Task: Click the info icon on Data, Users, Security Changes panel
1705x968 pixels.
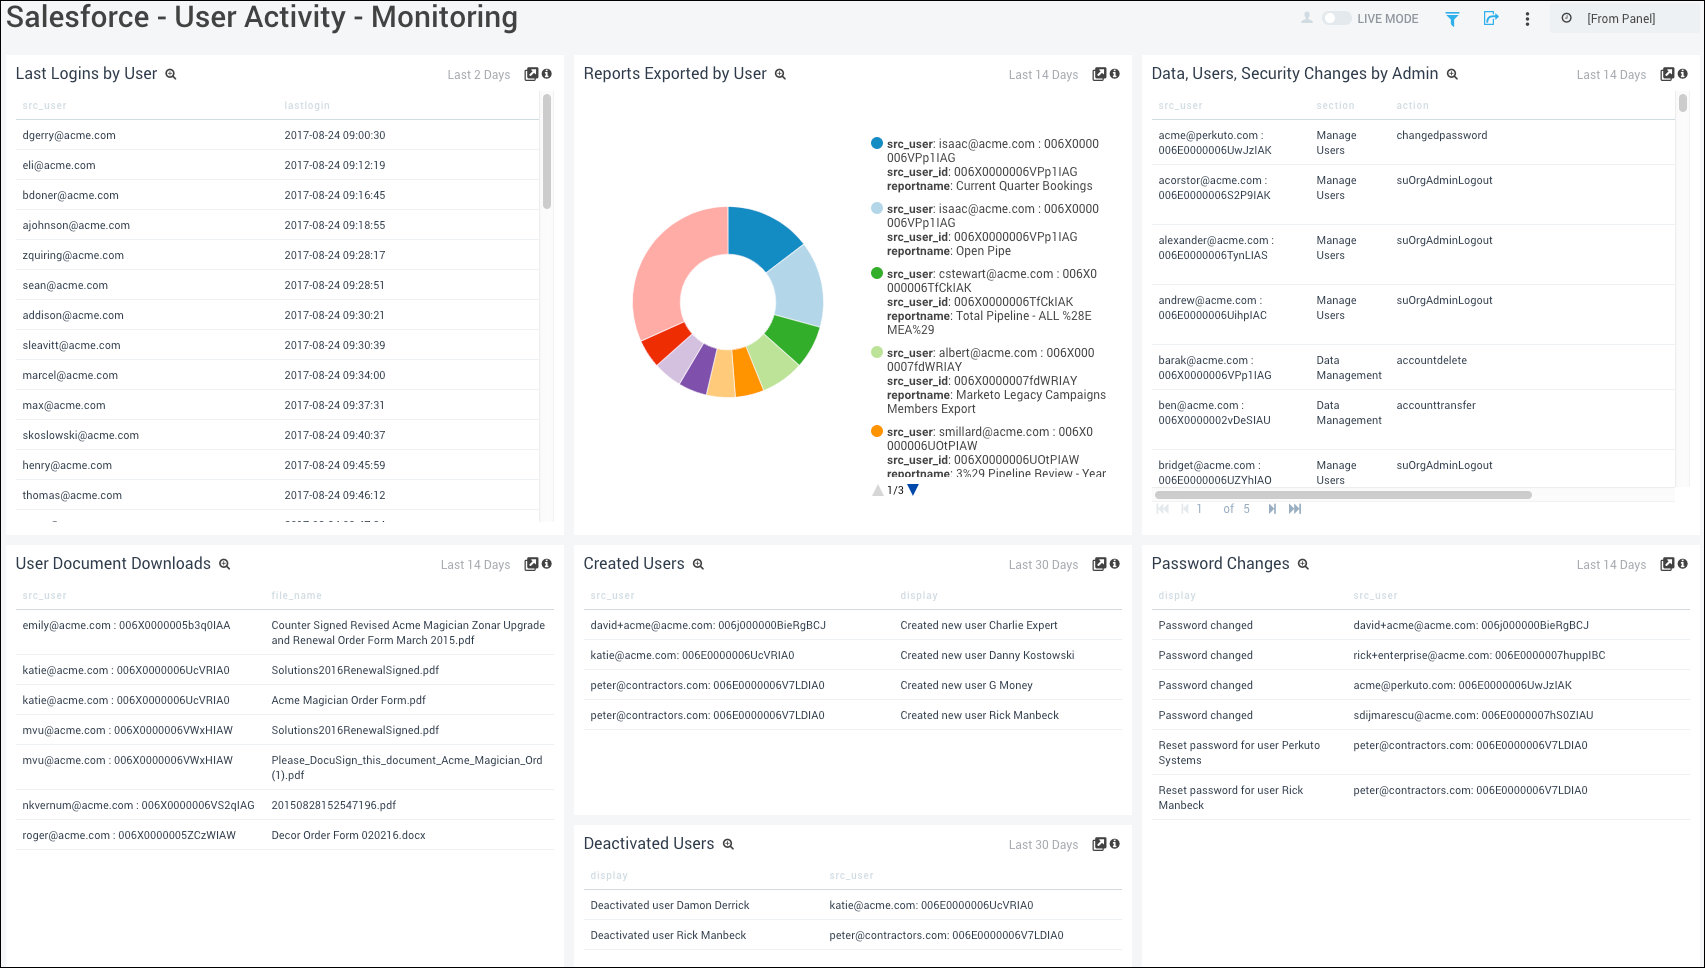Action: coord(1682,74)
